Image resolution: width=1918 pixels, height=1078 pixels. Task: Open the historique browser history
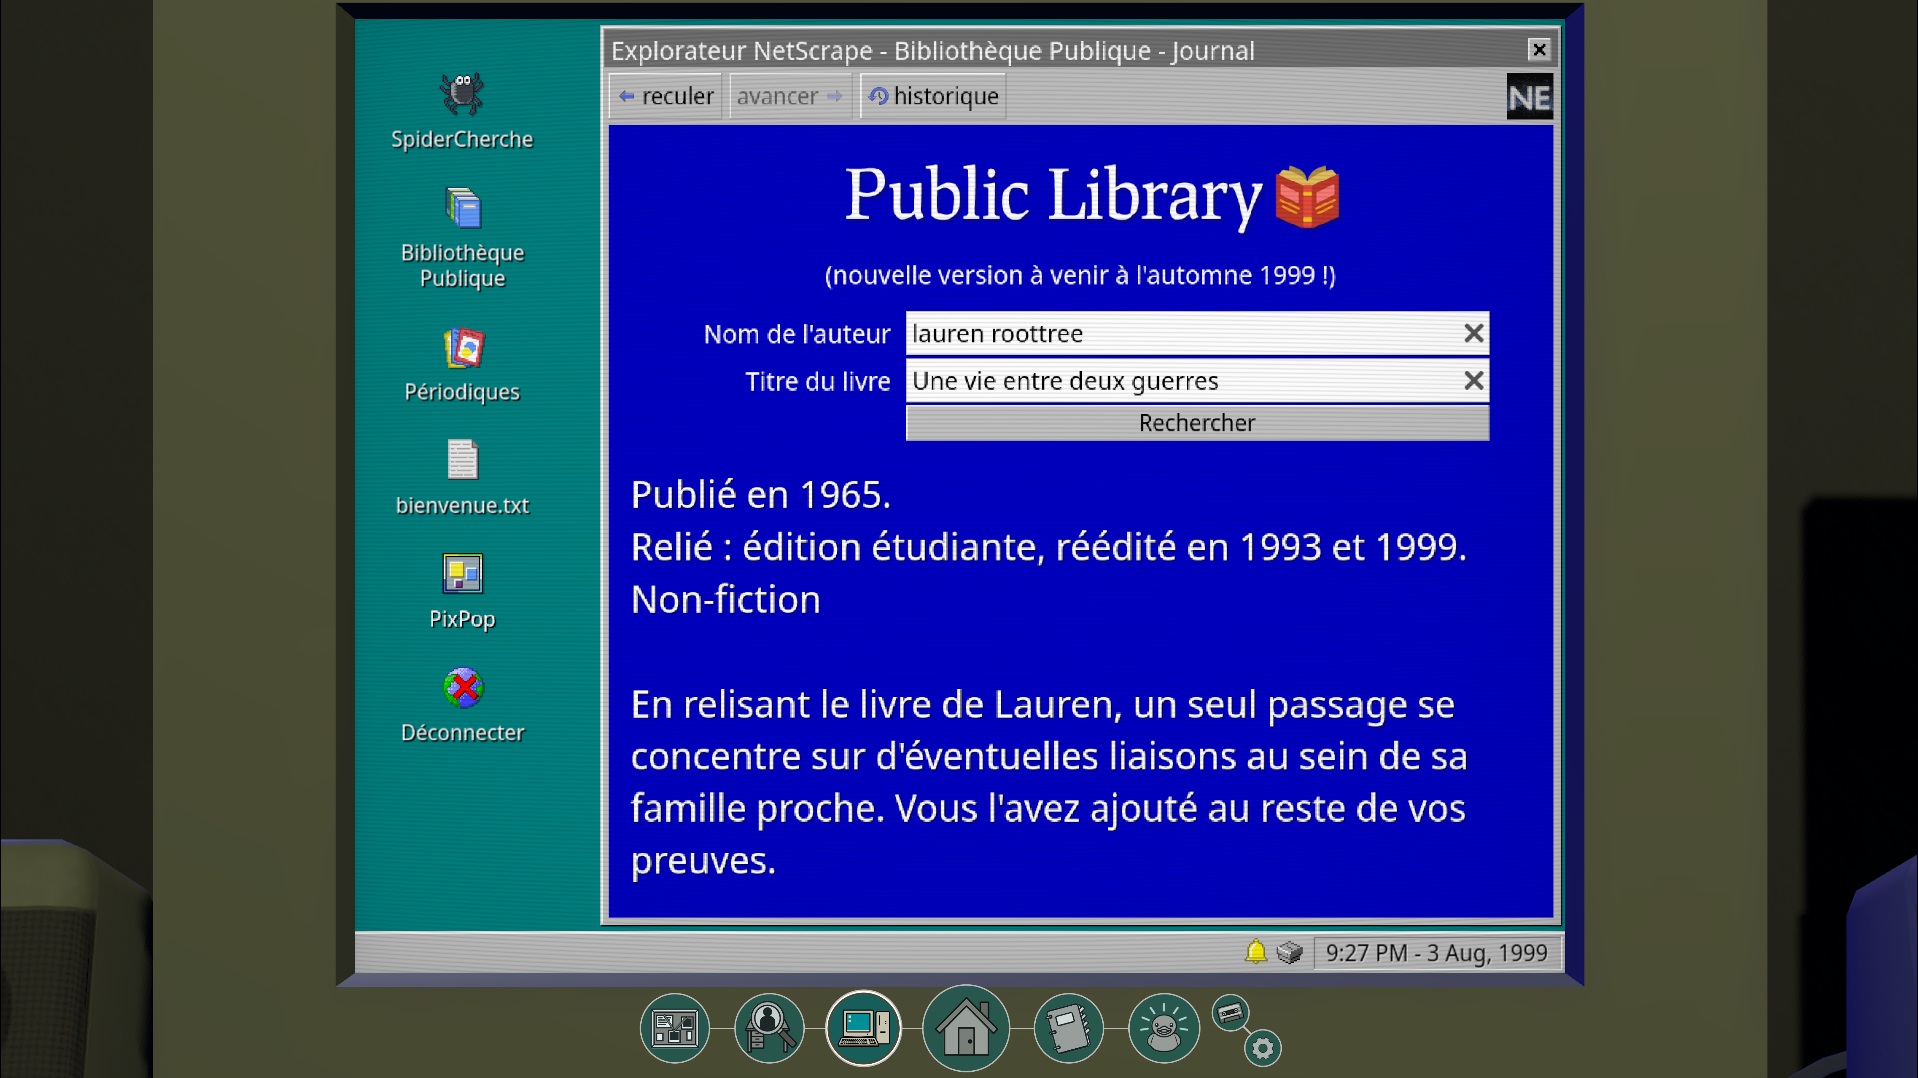(x=934, y=96)
